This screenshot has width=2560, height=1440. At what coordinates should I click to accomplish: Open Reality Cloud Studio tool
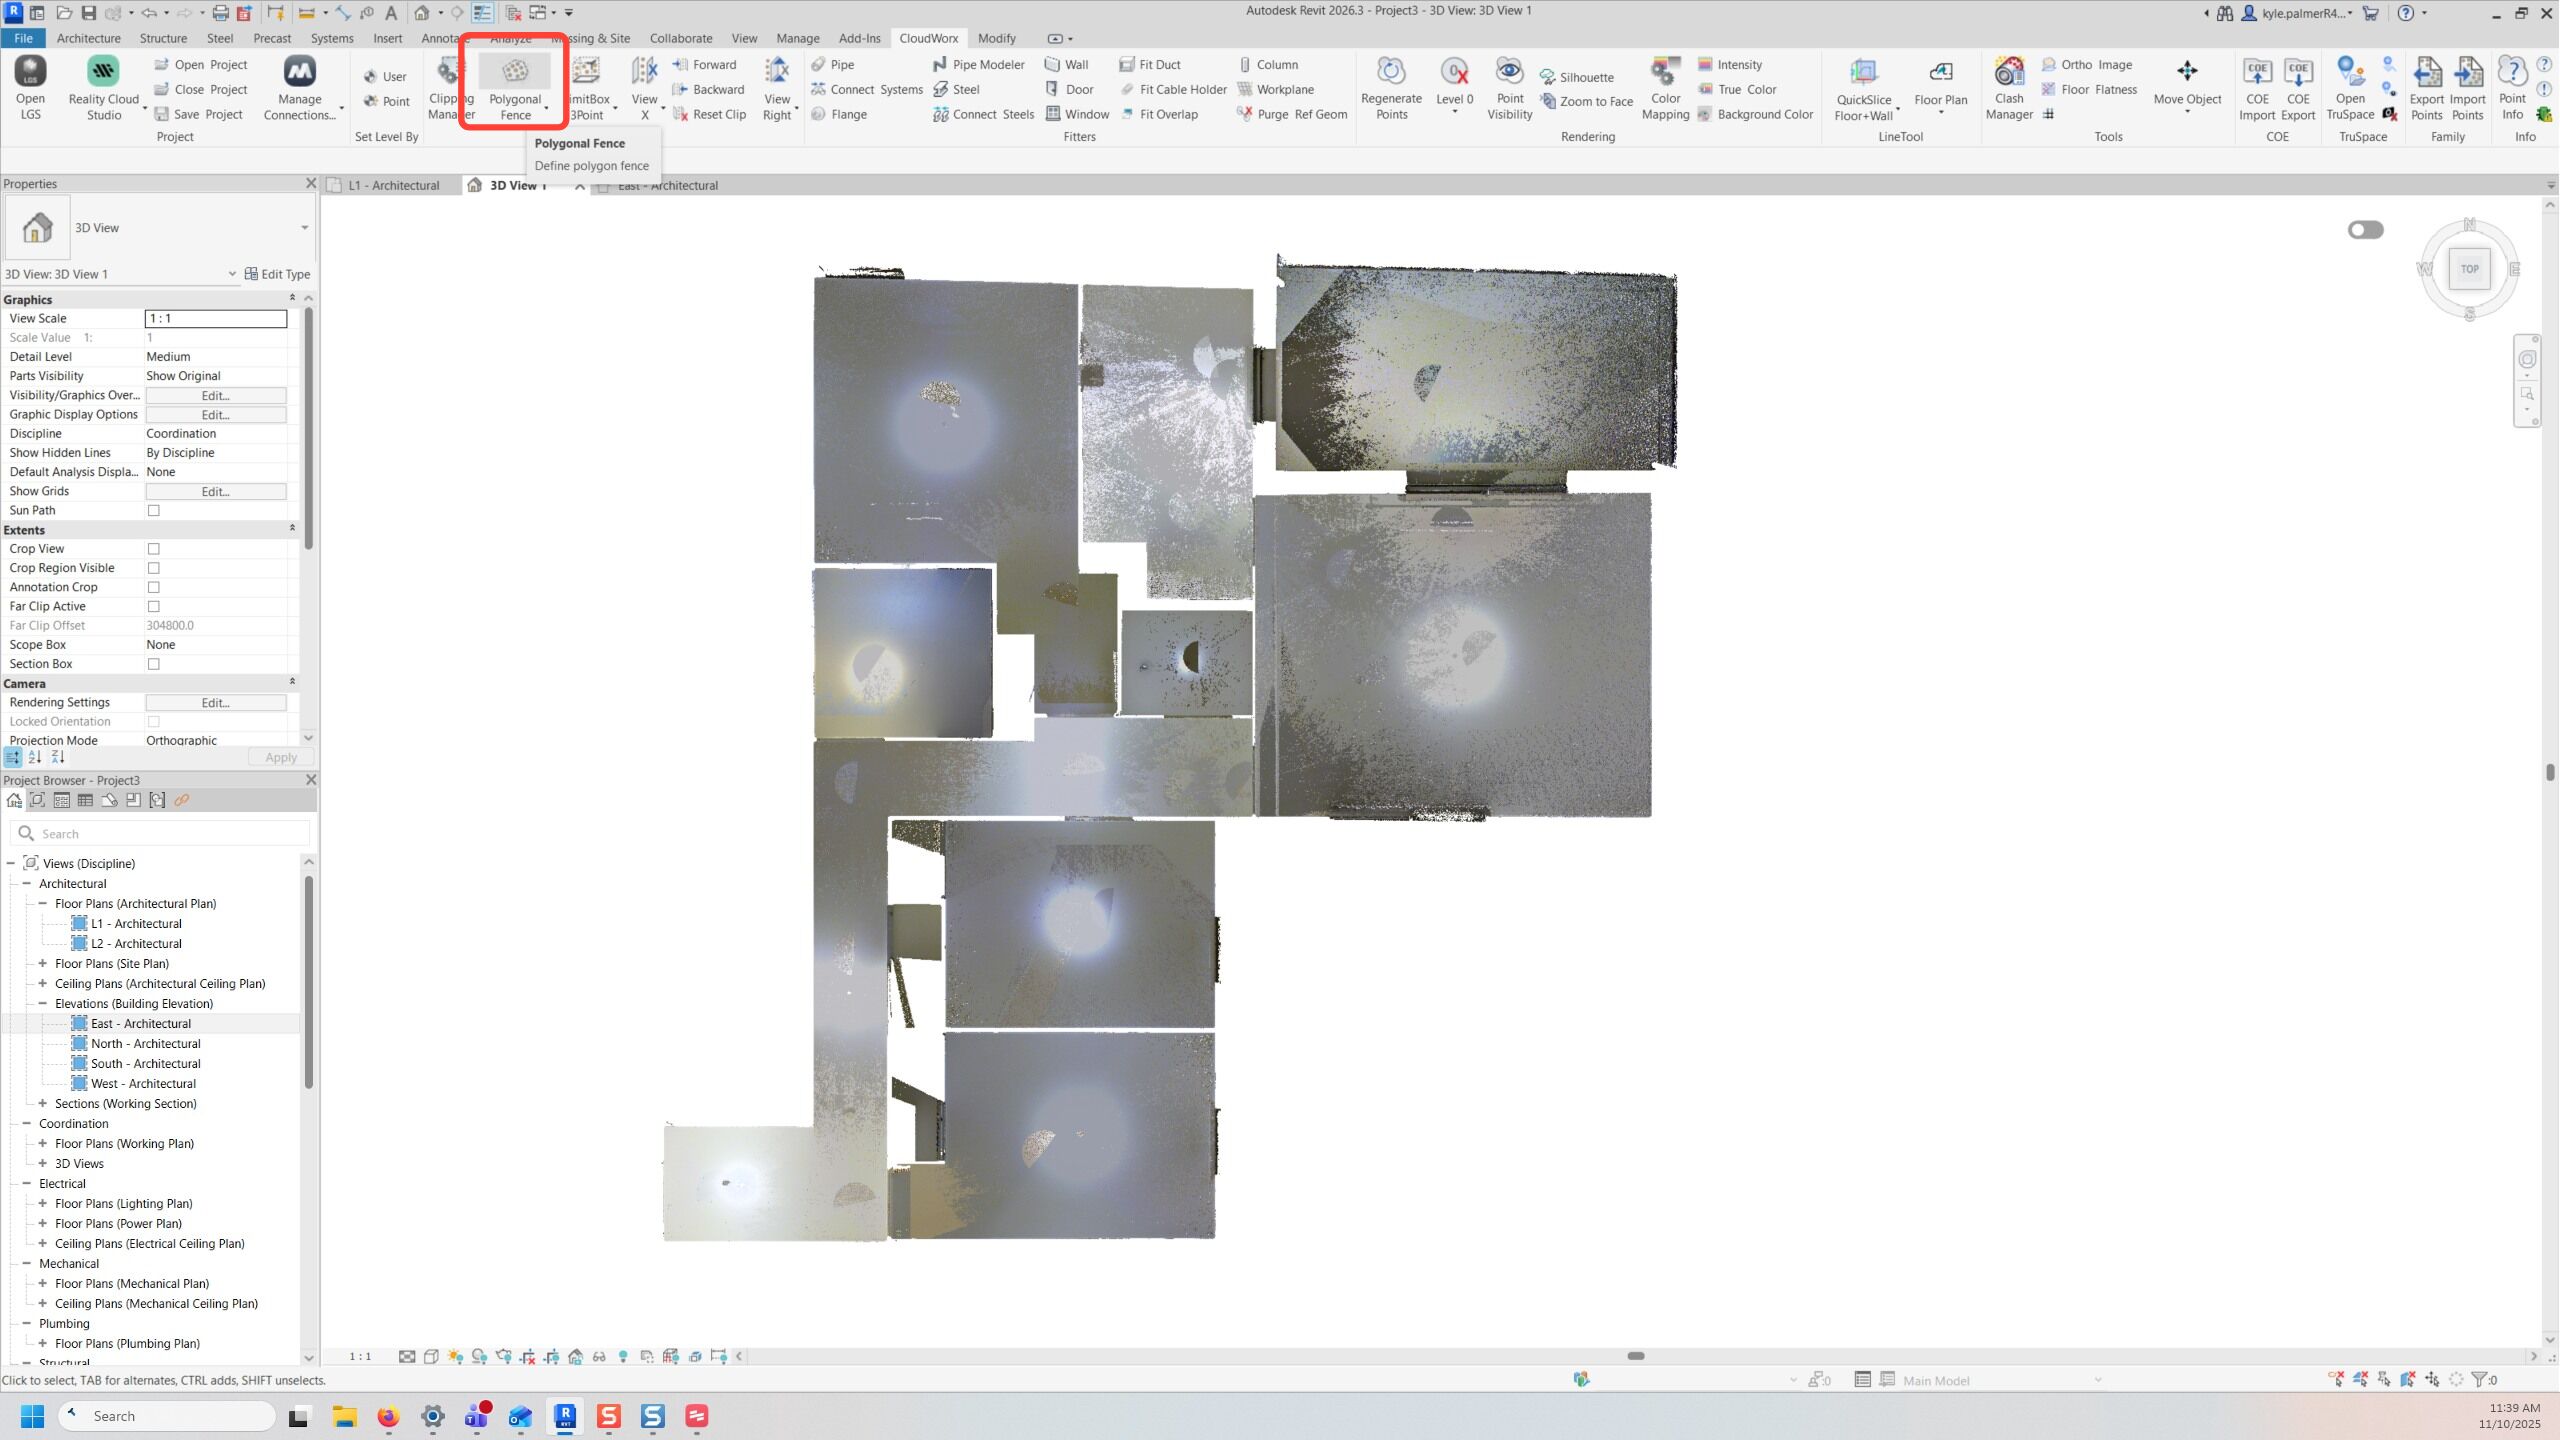click(x=103, y=73)
